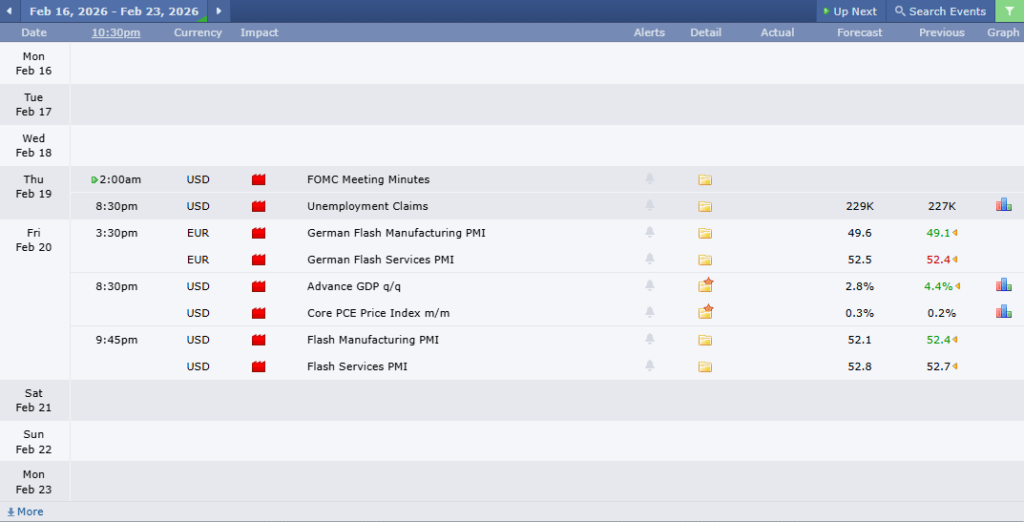Click the filter funnel icon
Image resolution: width=1024 pixels, height=522 pixels.
tap(1009, 11)
